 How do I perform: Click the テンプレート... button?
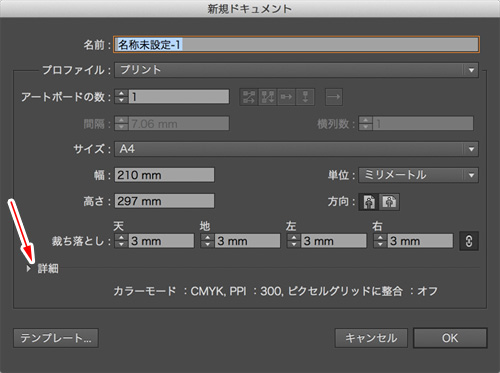56,338
